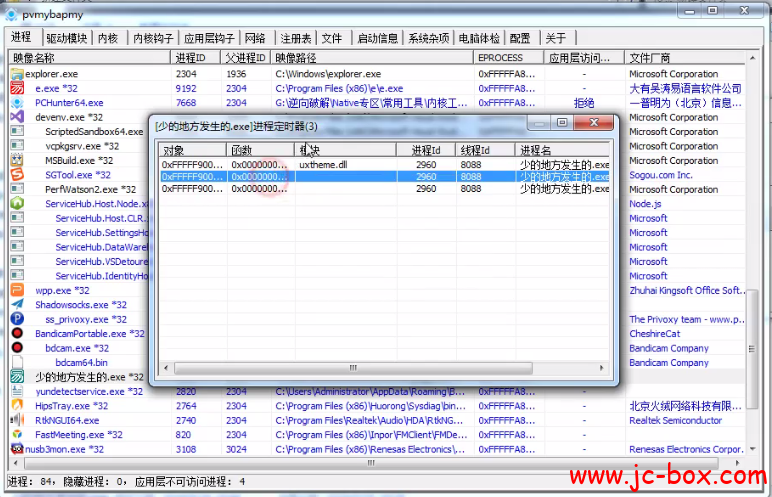Sort timers by 进程名 column header
This screenshot has height=497, width=772.
(562, 150)
